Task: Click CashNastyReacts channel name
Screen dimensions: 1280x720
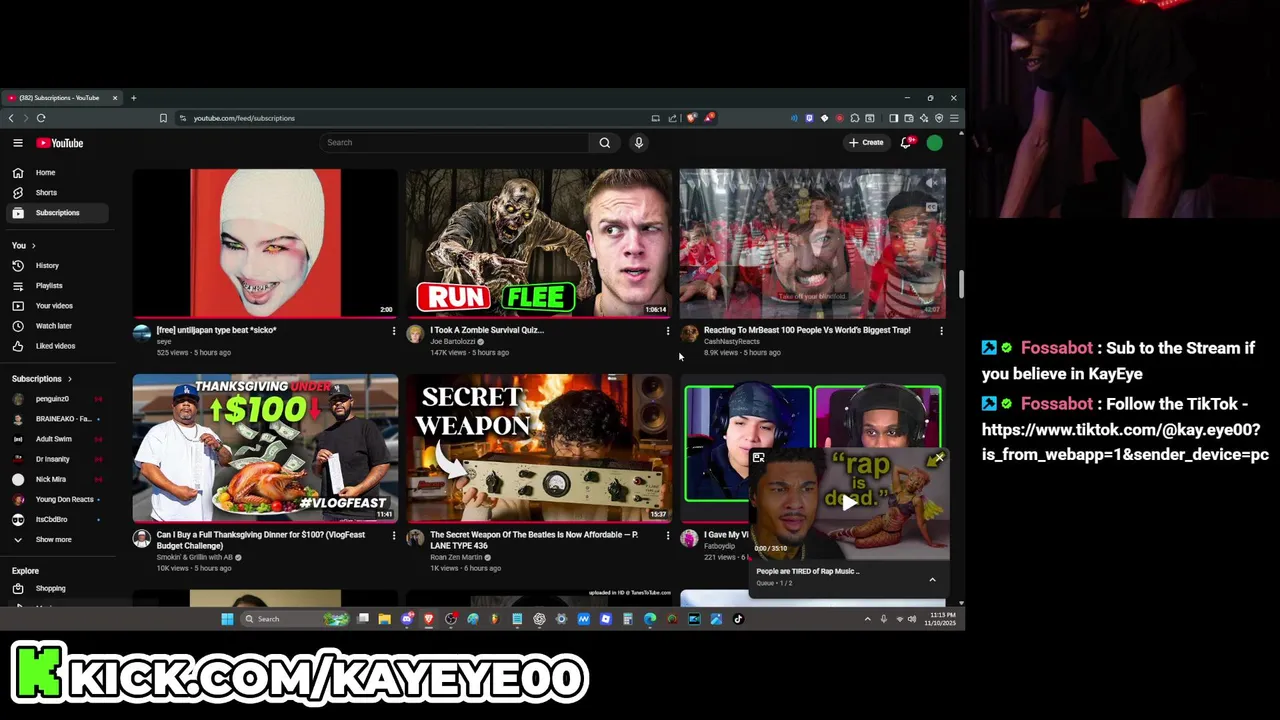Action: [731, 342]
